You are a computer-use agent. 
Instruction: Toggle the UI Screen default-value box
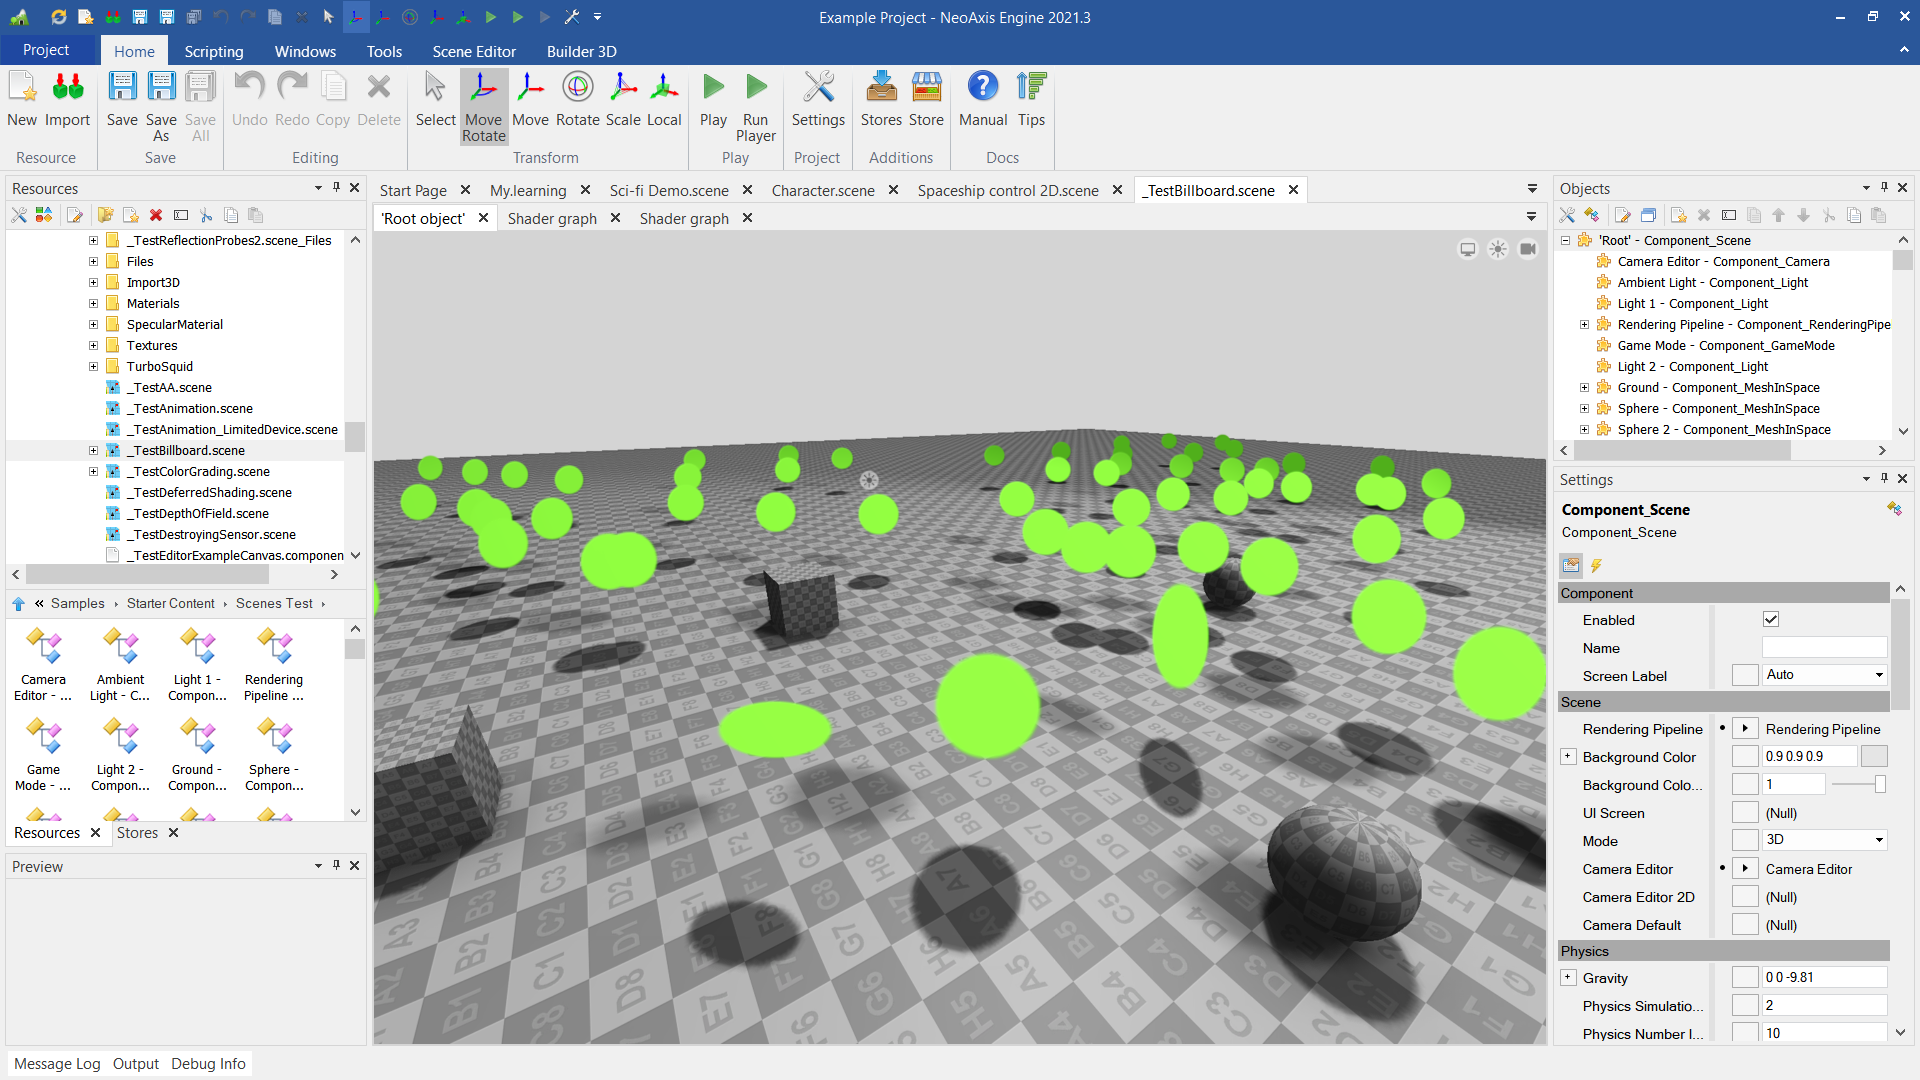click(1745, 813)
